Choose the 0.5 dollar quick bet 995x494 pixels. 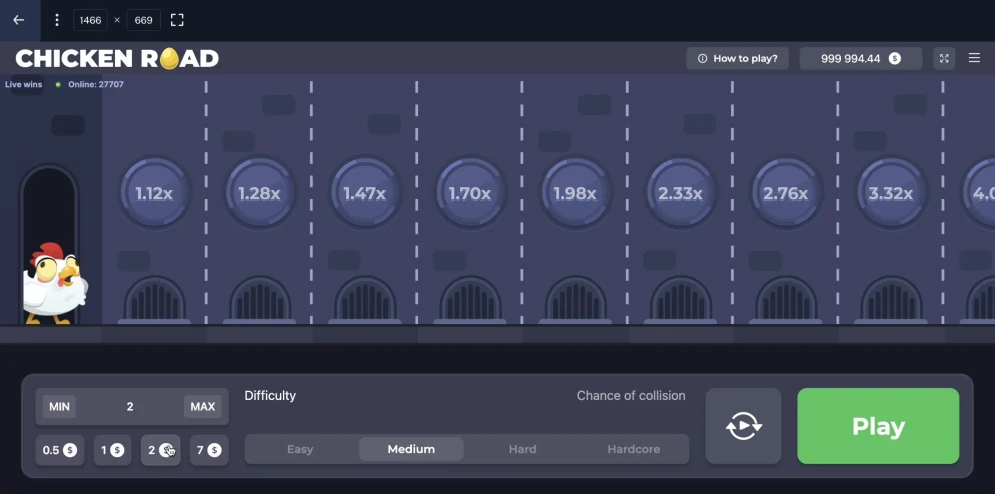click(x=60, y=450)
